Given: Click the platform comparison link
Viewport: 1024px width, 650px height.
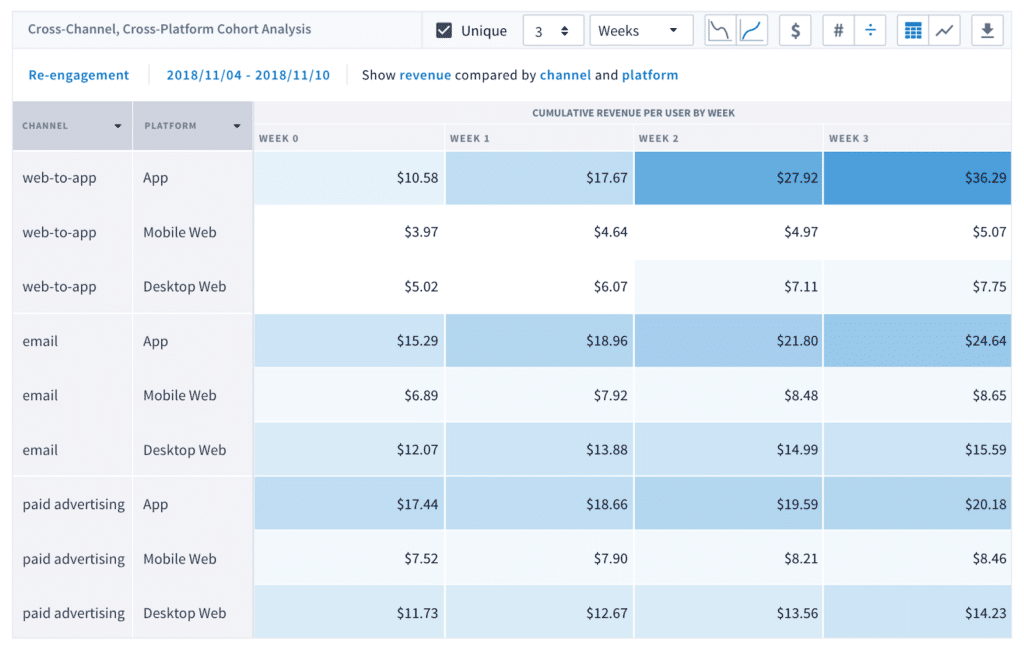Looking at the screenshot, I should pyautogui.click(x=650, y=75).
